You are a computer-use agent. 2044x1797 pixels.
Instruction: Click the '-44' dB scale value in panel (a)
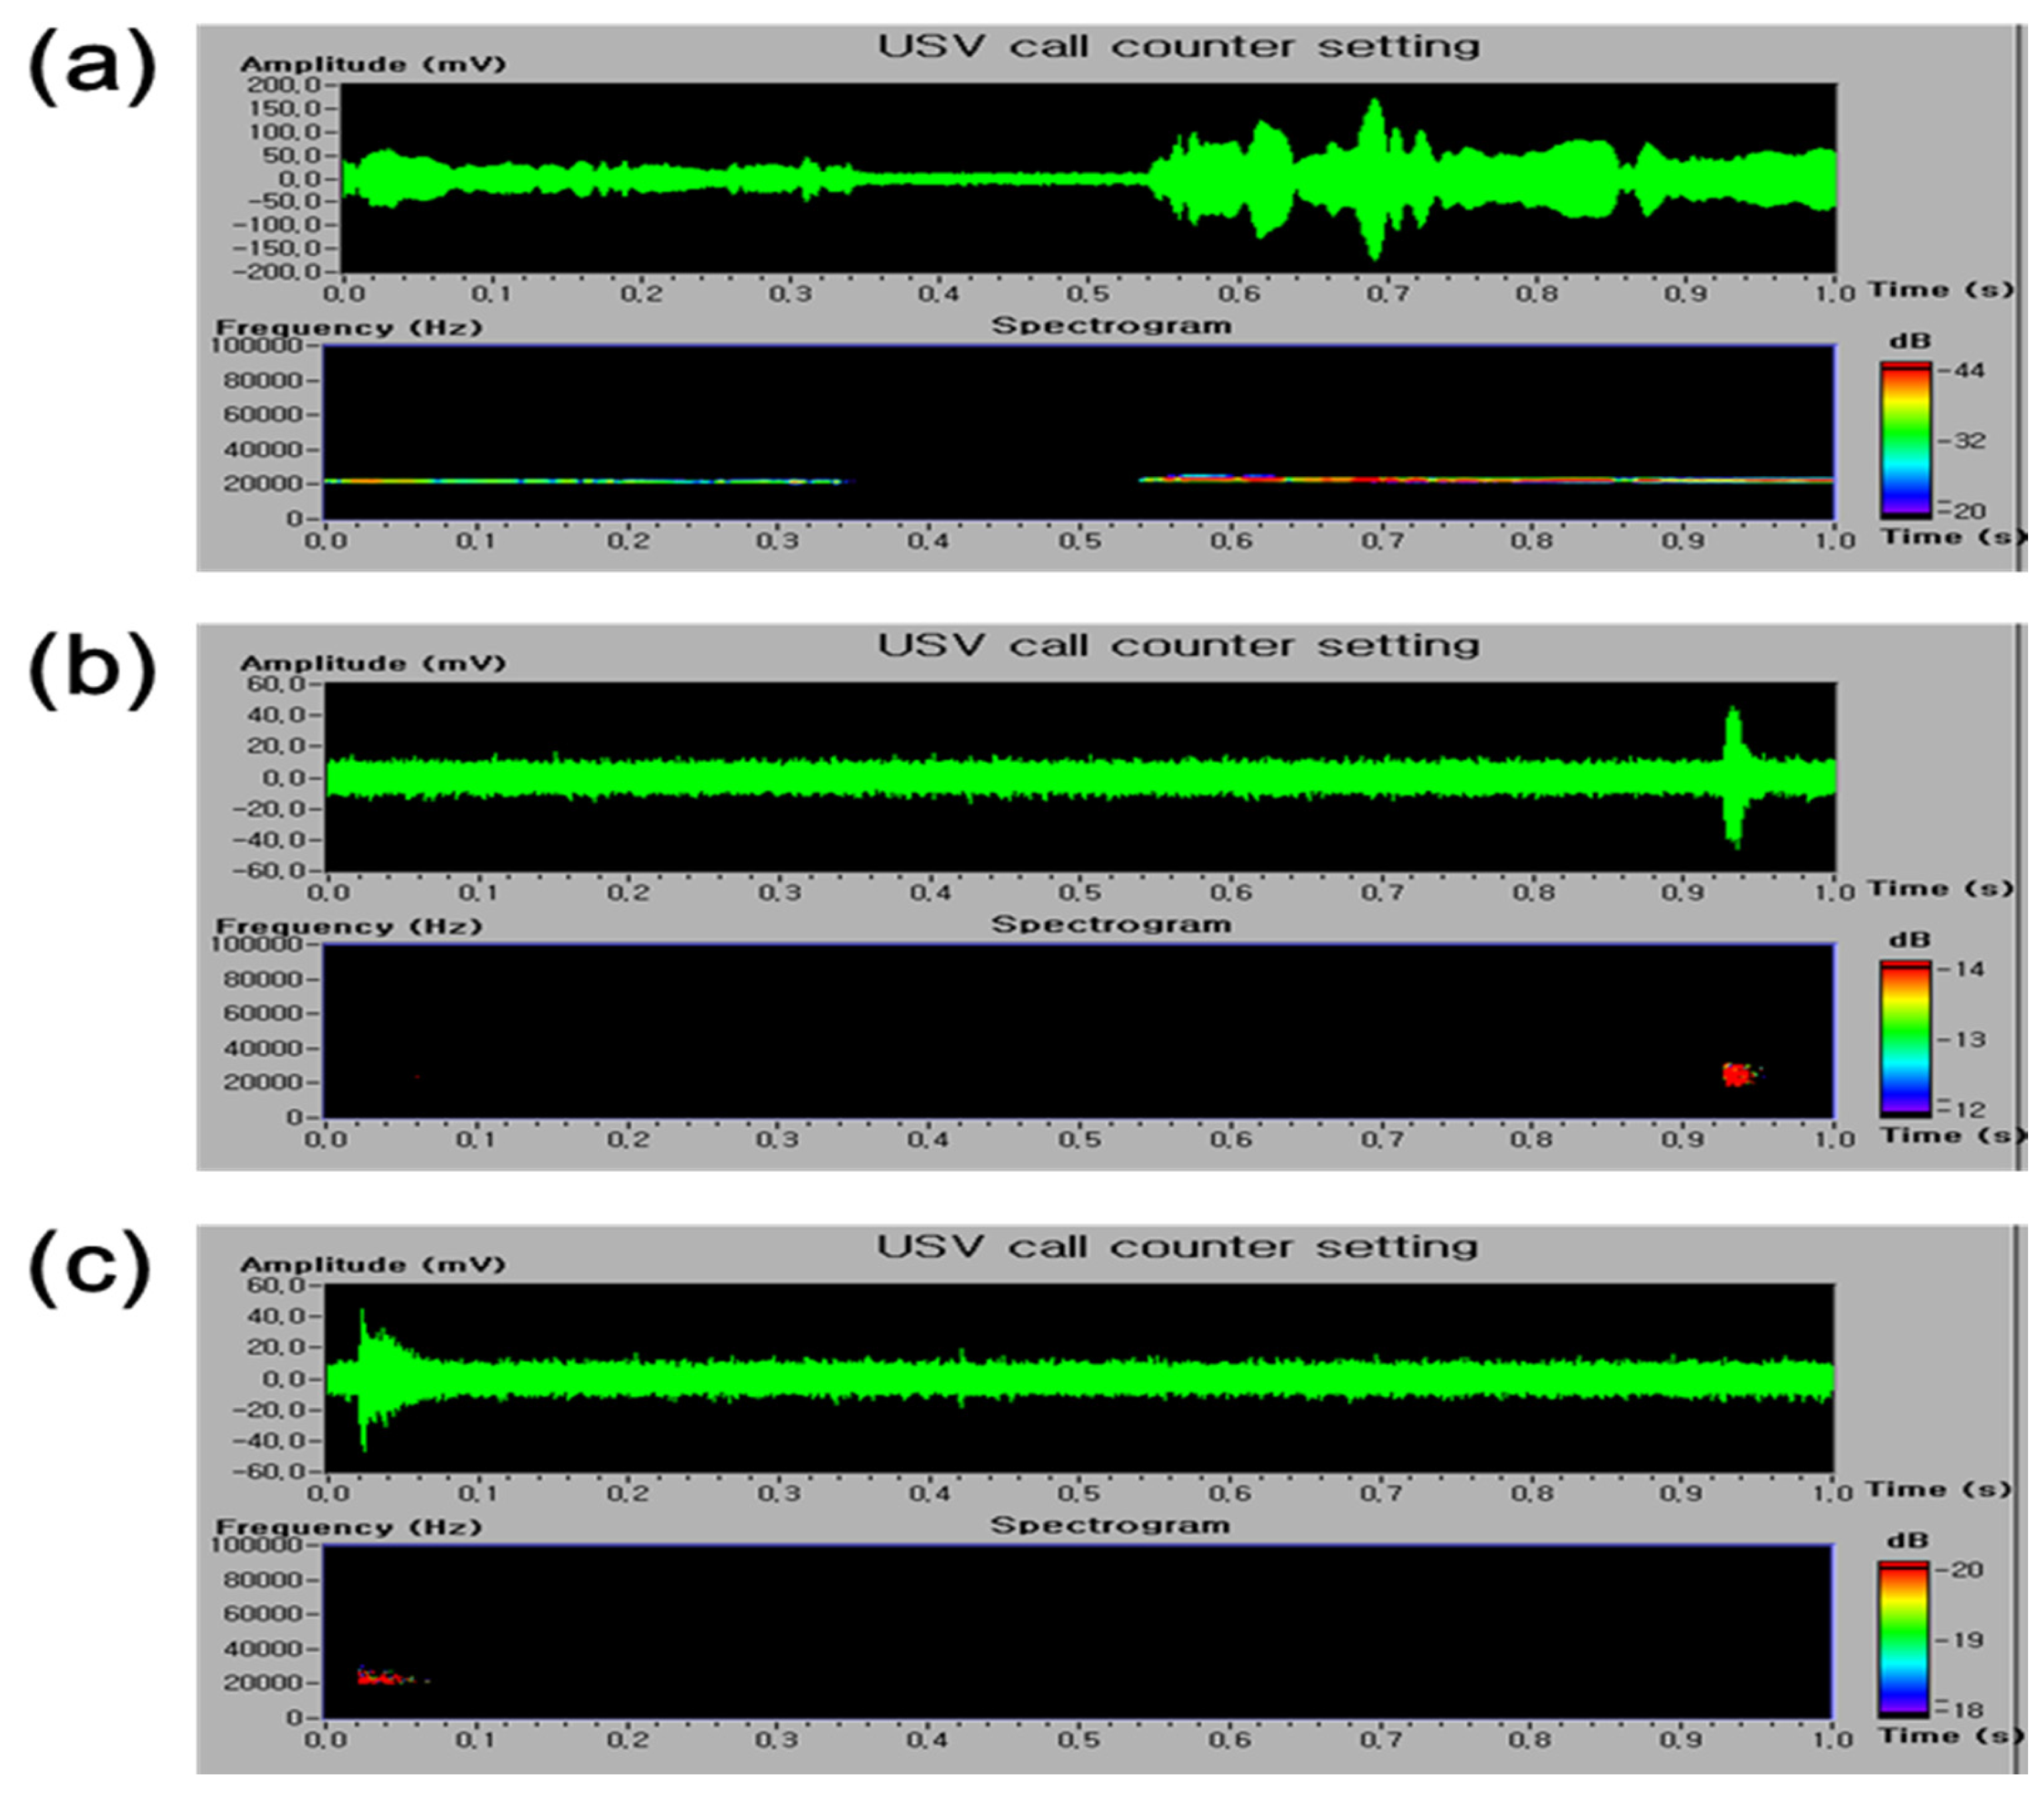[x=1961, y=370]
